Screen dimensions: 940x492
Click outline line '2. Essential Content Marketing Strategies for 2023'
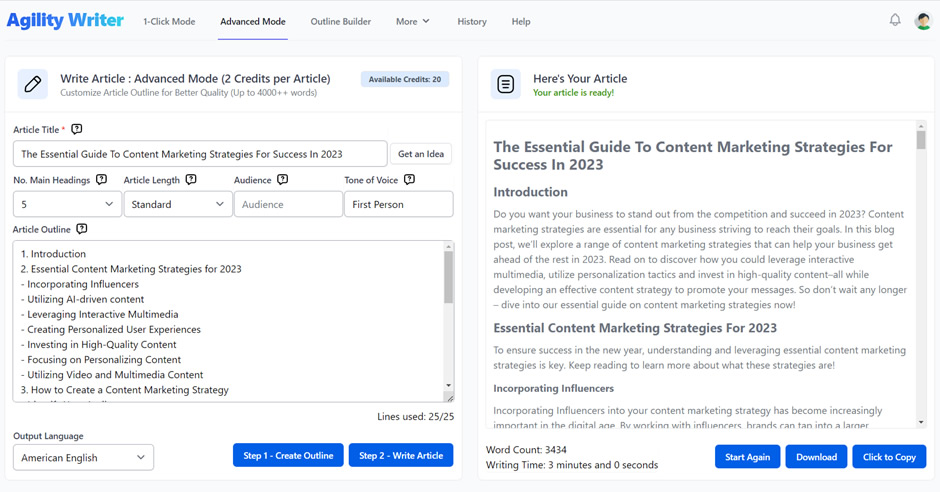(x=131, y=269)
